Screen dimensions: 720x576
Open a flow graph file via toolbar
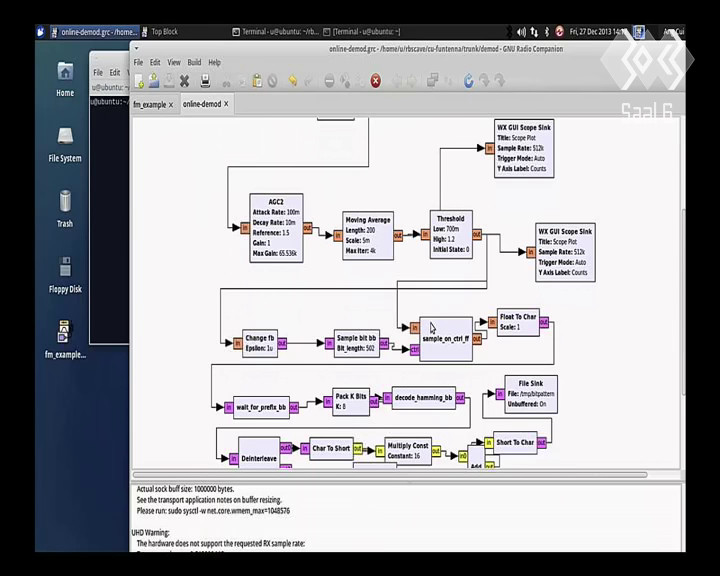tap(154, 81)
